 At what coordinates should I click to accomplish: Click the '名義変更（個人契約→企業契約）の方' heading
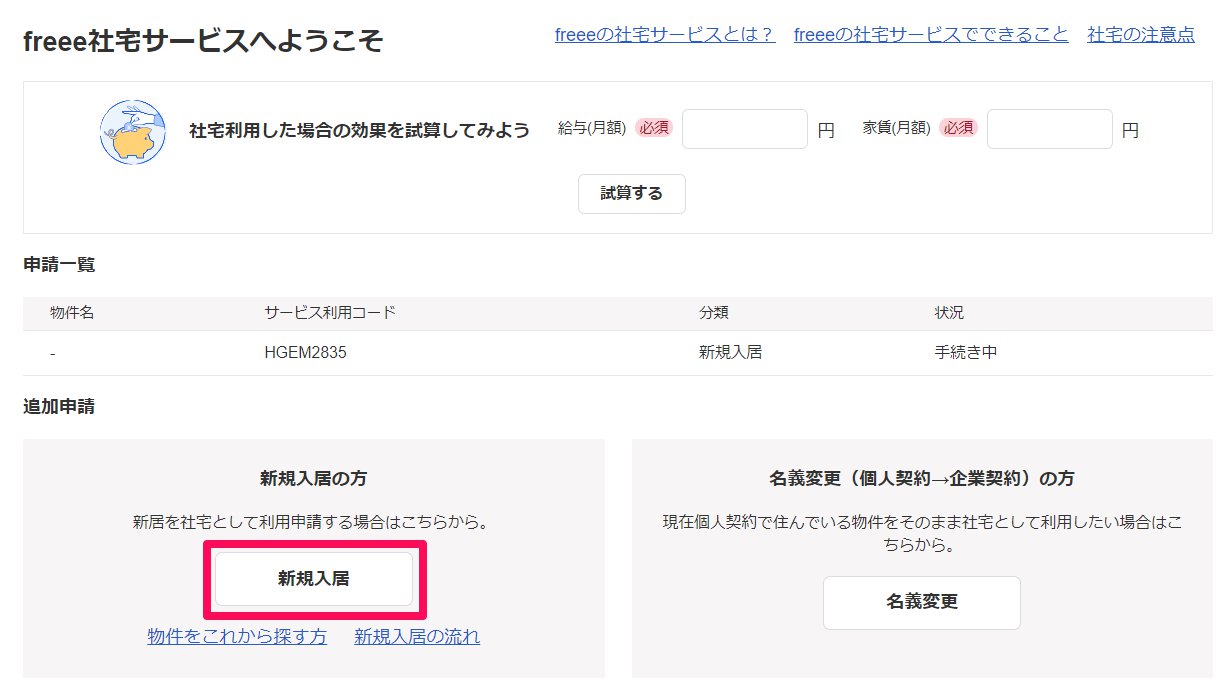point(922,479)
